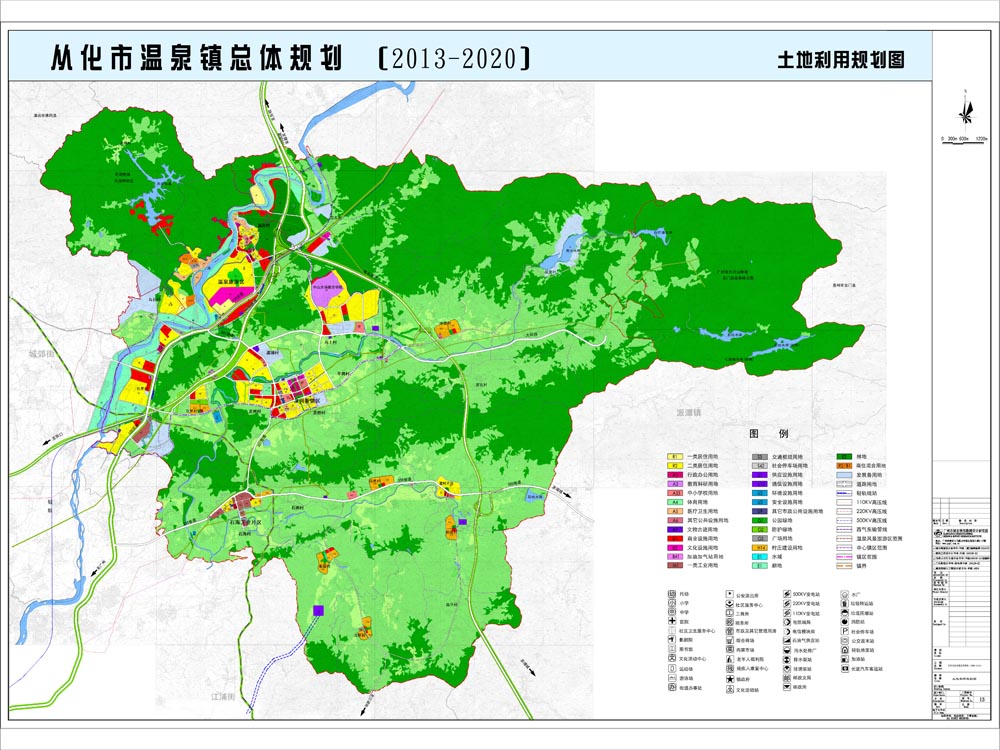
Task: Click the middle school (中学) icon
Action: click(x=672, y=612)
